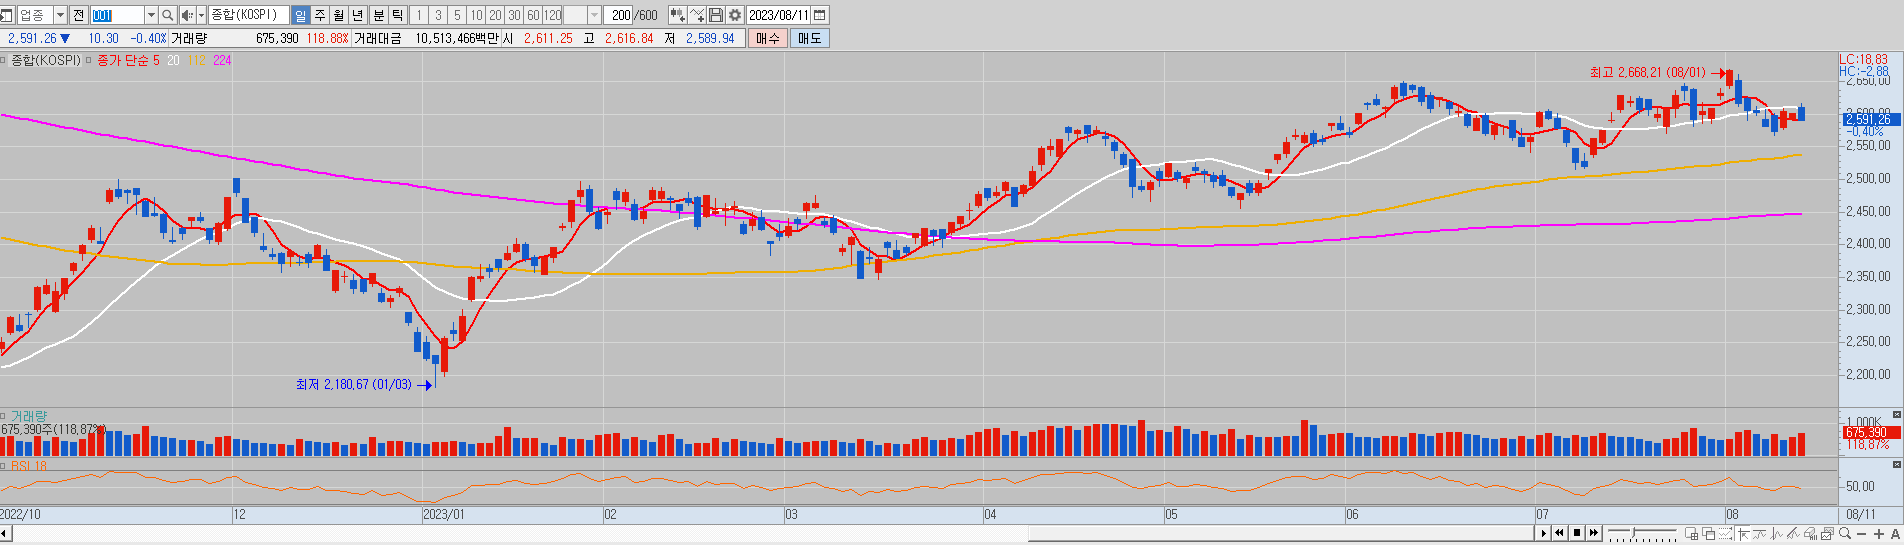Select the 120 interval button
Viewport: 1904px width, 545px height.
pos(552,15)
